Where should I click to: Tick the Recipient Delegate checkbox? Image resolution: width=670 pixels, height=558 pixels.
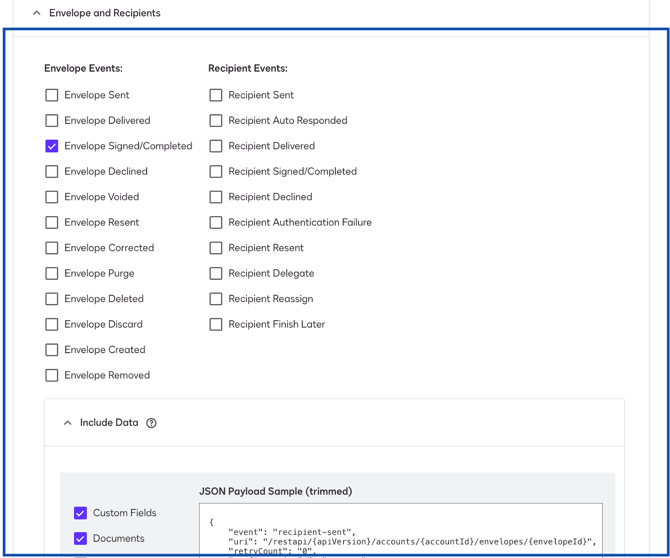(x=216, y=274)
